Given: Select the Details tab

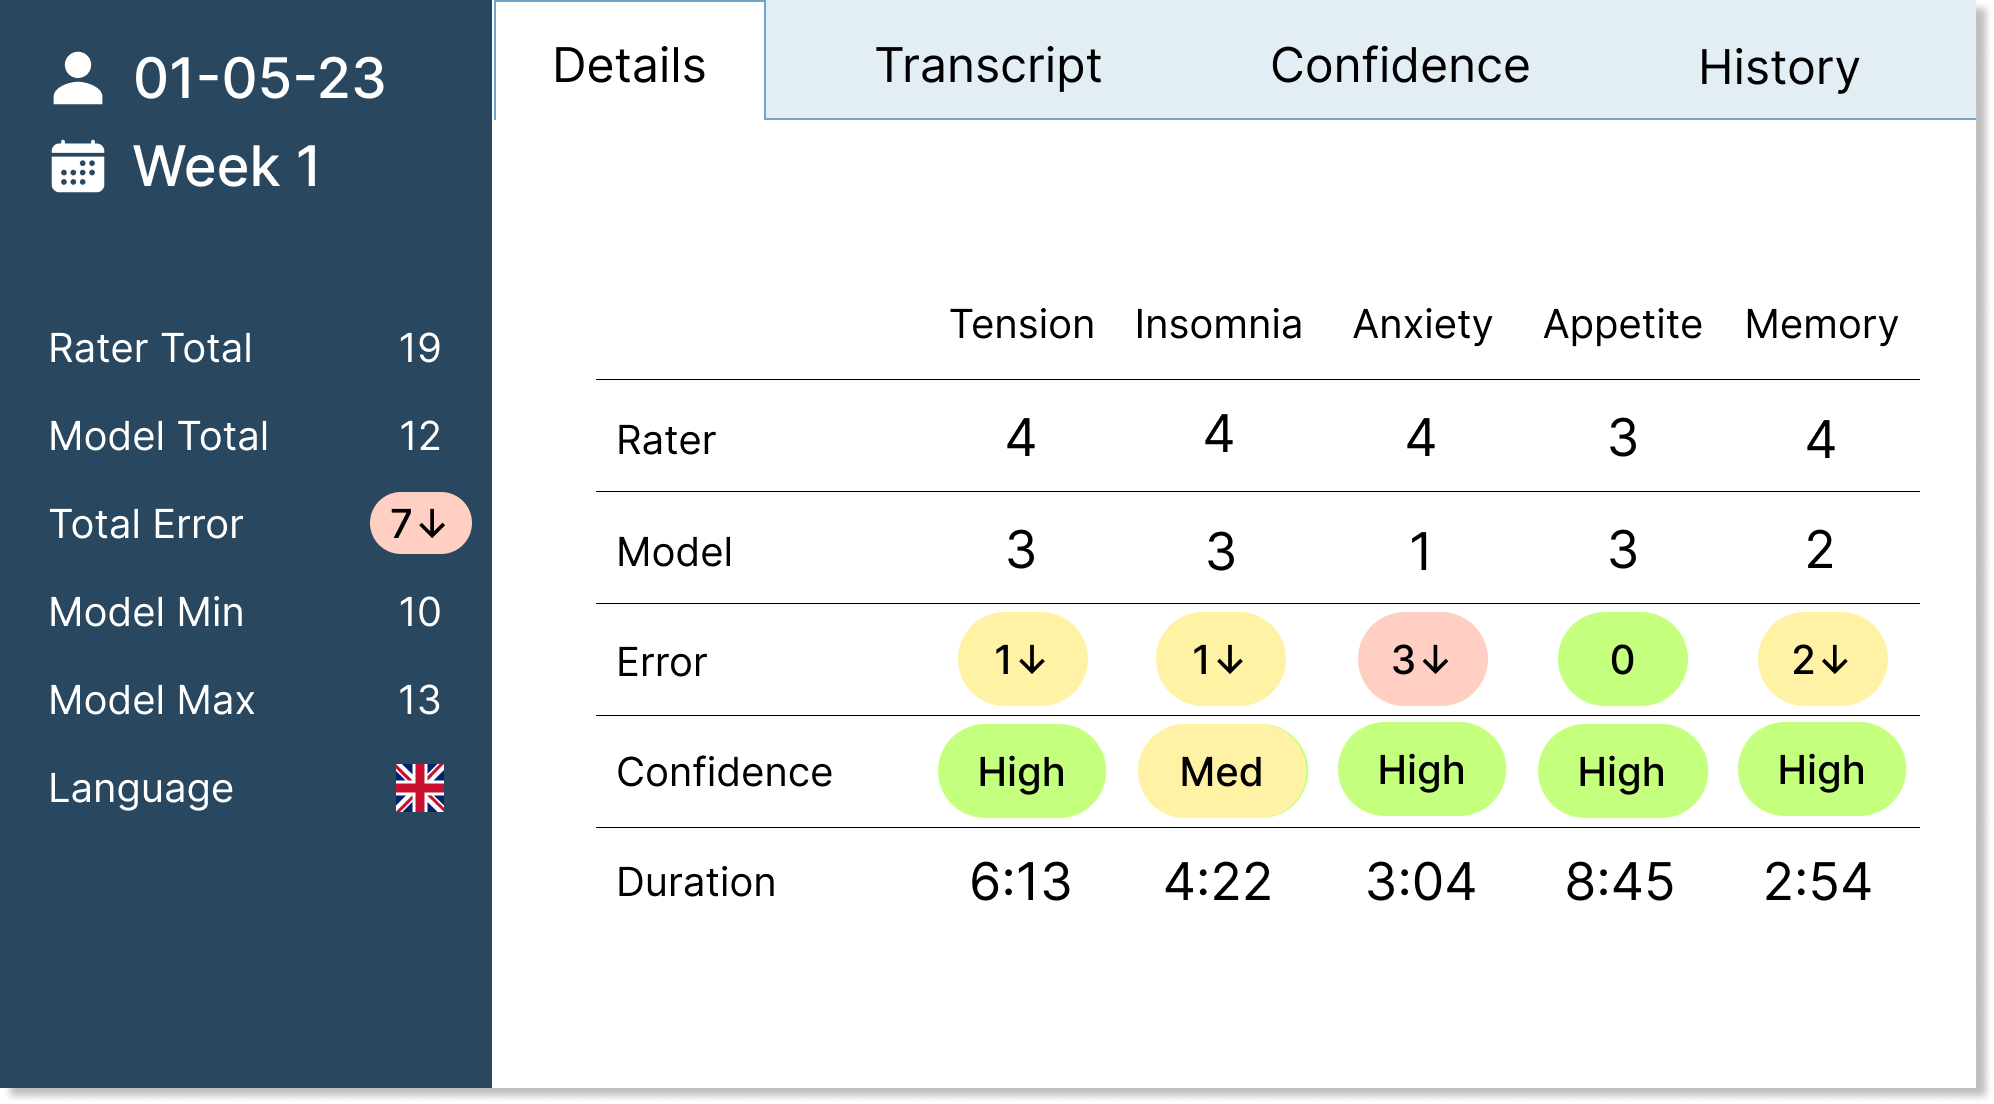Looking at the screenshot, I should [630, 66].
